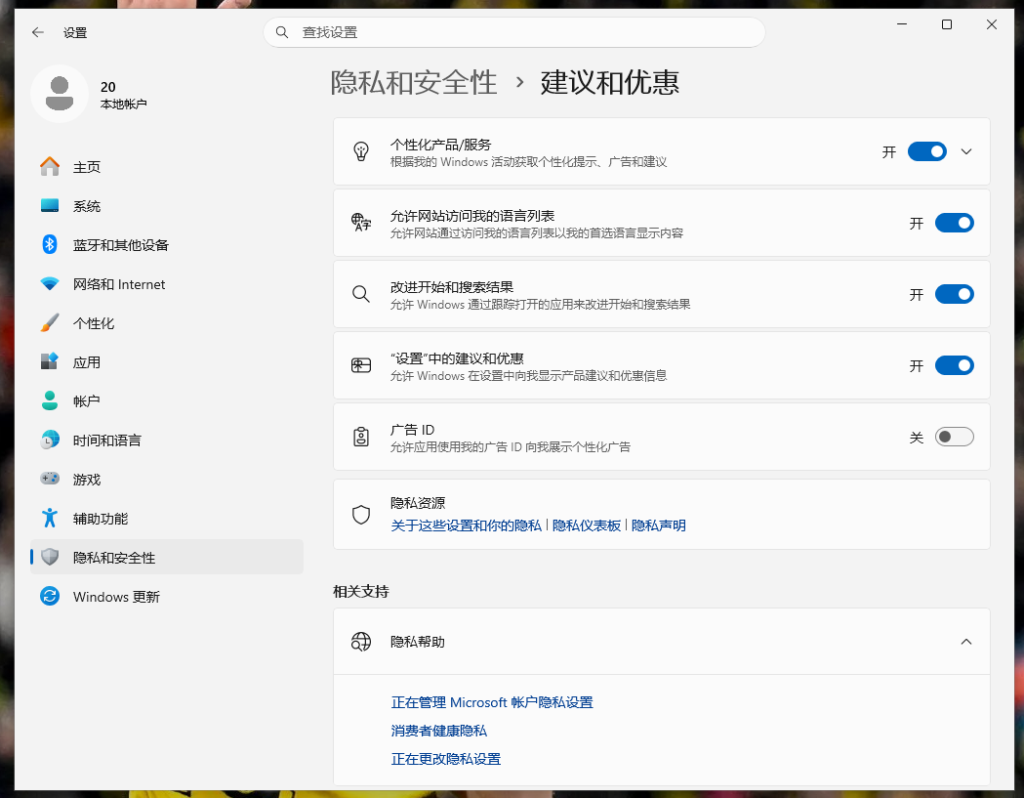Screen dimensions: 1024x798
Task: Open 个性化 settings
Action: (x=167, y=323)
